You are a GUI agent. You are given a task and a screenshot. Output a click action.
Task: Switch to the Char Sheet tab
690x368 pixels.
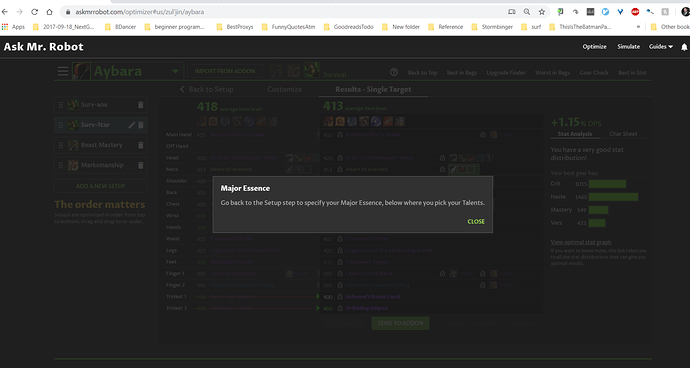click(623, 134)
